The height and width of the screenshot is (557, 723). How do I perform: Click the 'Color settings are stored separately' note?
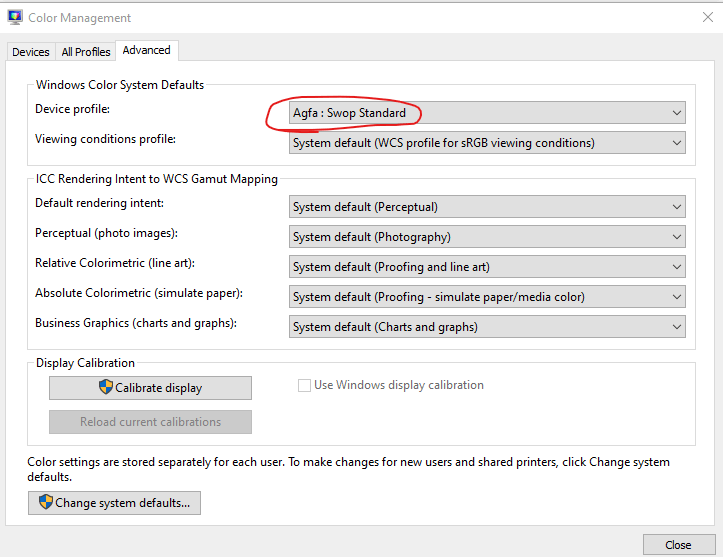[x=348, y=469]
